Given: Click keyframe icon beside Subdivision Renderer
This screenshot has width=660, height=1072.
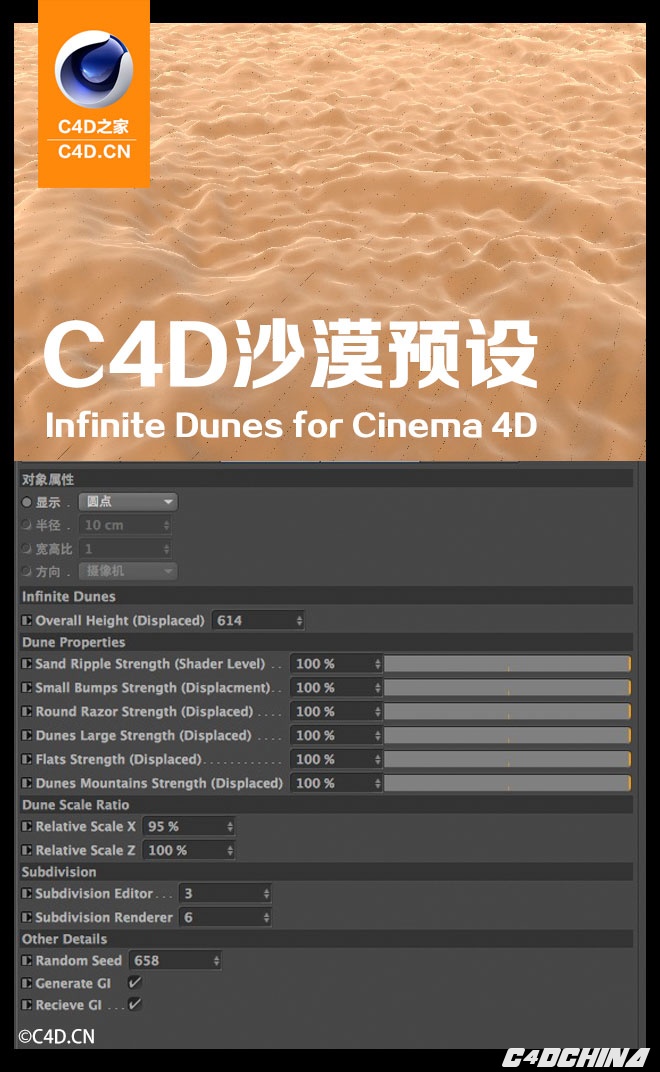Looking at the screenshot, I should coord(27,917).
